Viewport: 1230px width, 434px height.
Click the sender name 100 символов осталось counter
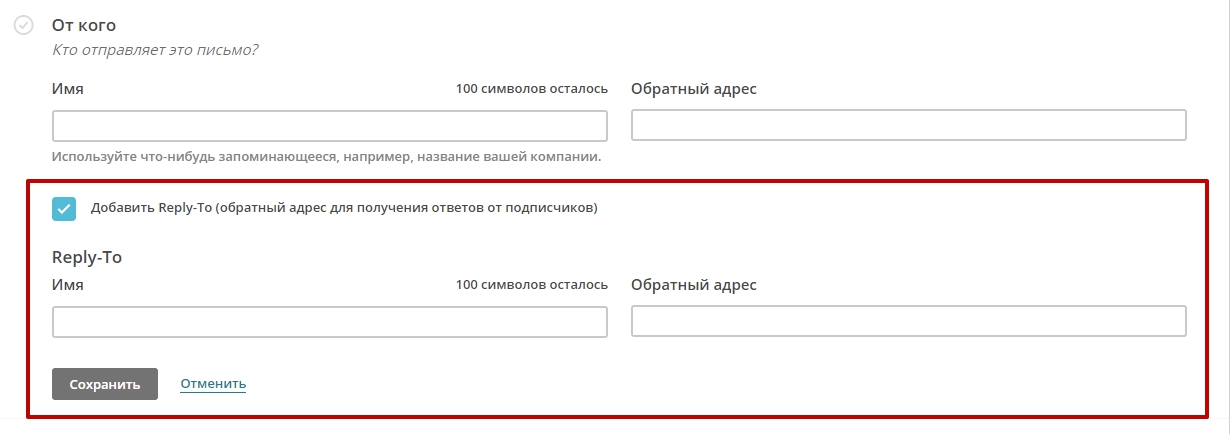pos(531,89)
